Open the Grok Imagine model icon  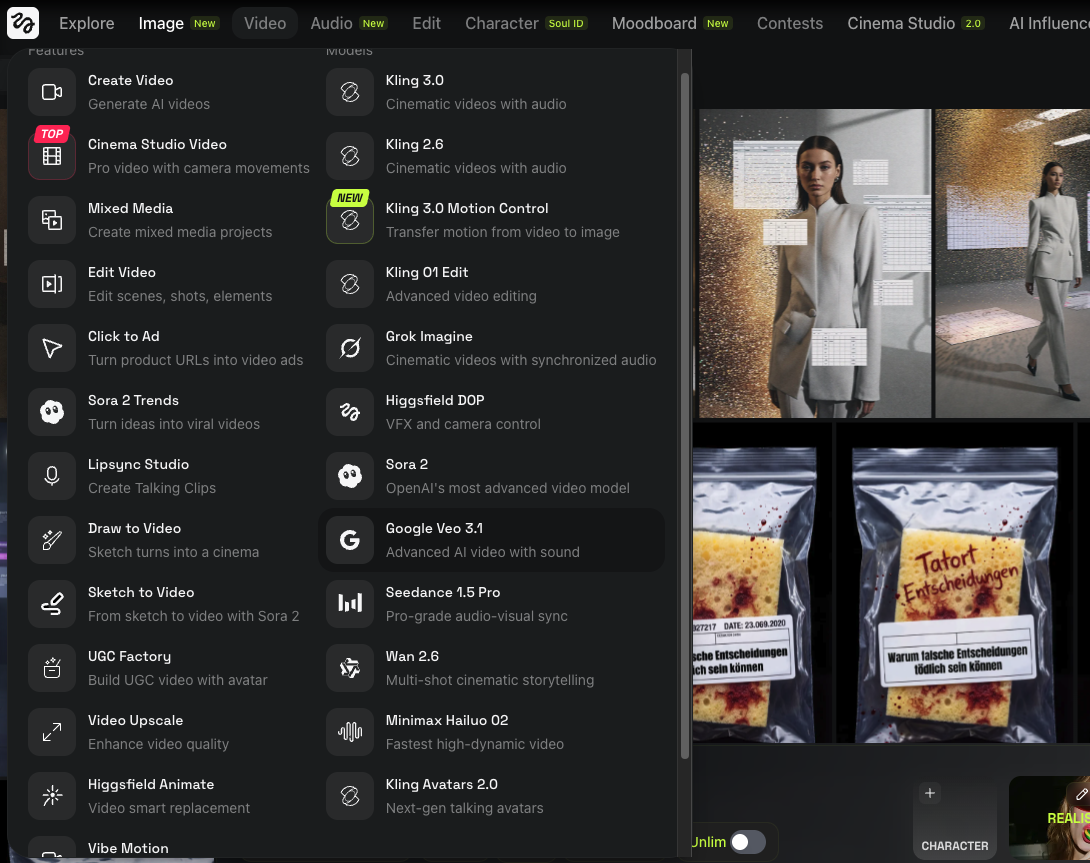coord(350,348)
